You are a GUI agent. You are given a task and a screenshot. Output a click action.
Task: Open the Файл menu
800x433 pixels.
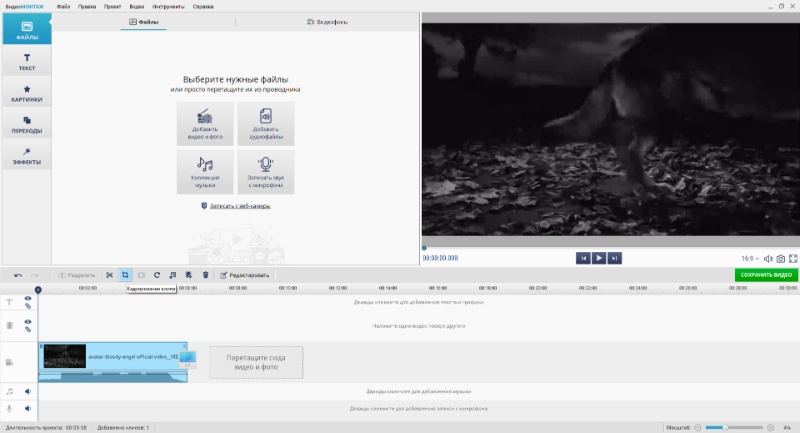pos(64,6)
